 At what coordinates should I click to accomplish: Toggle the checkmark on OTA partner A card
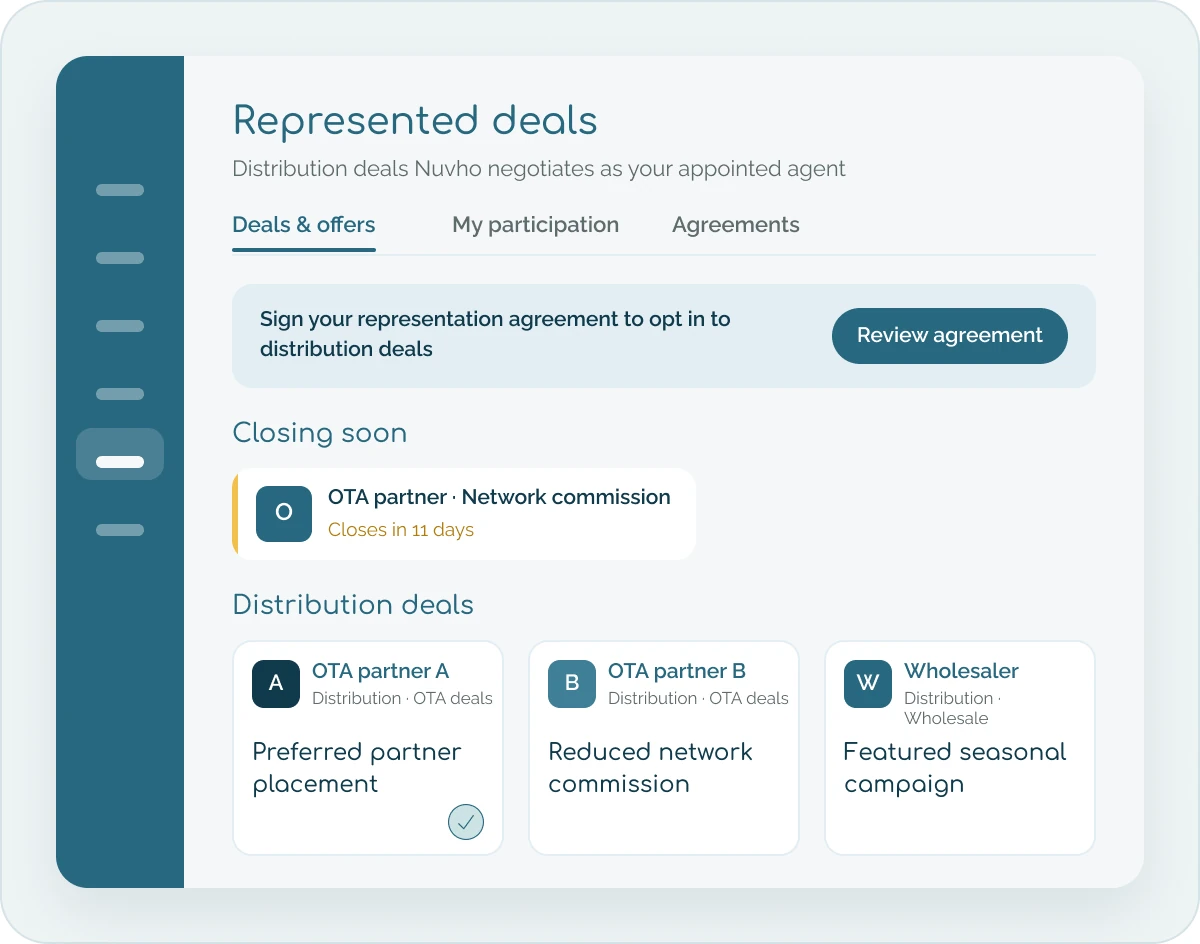pyautogui.click(x=466, y=822)
